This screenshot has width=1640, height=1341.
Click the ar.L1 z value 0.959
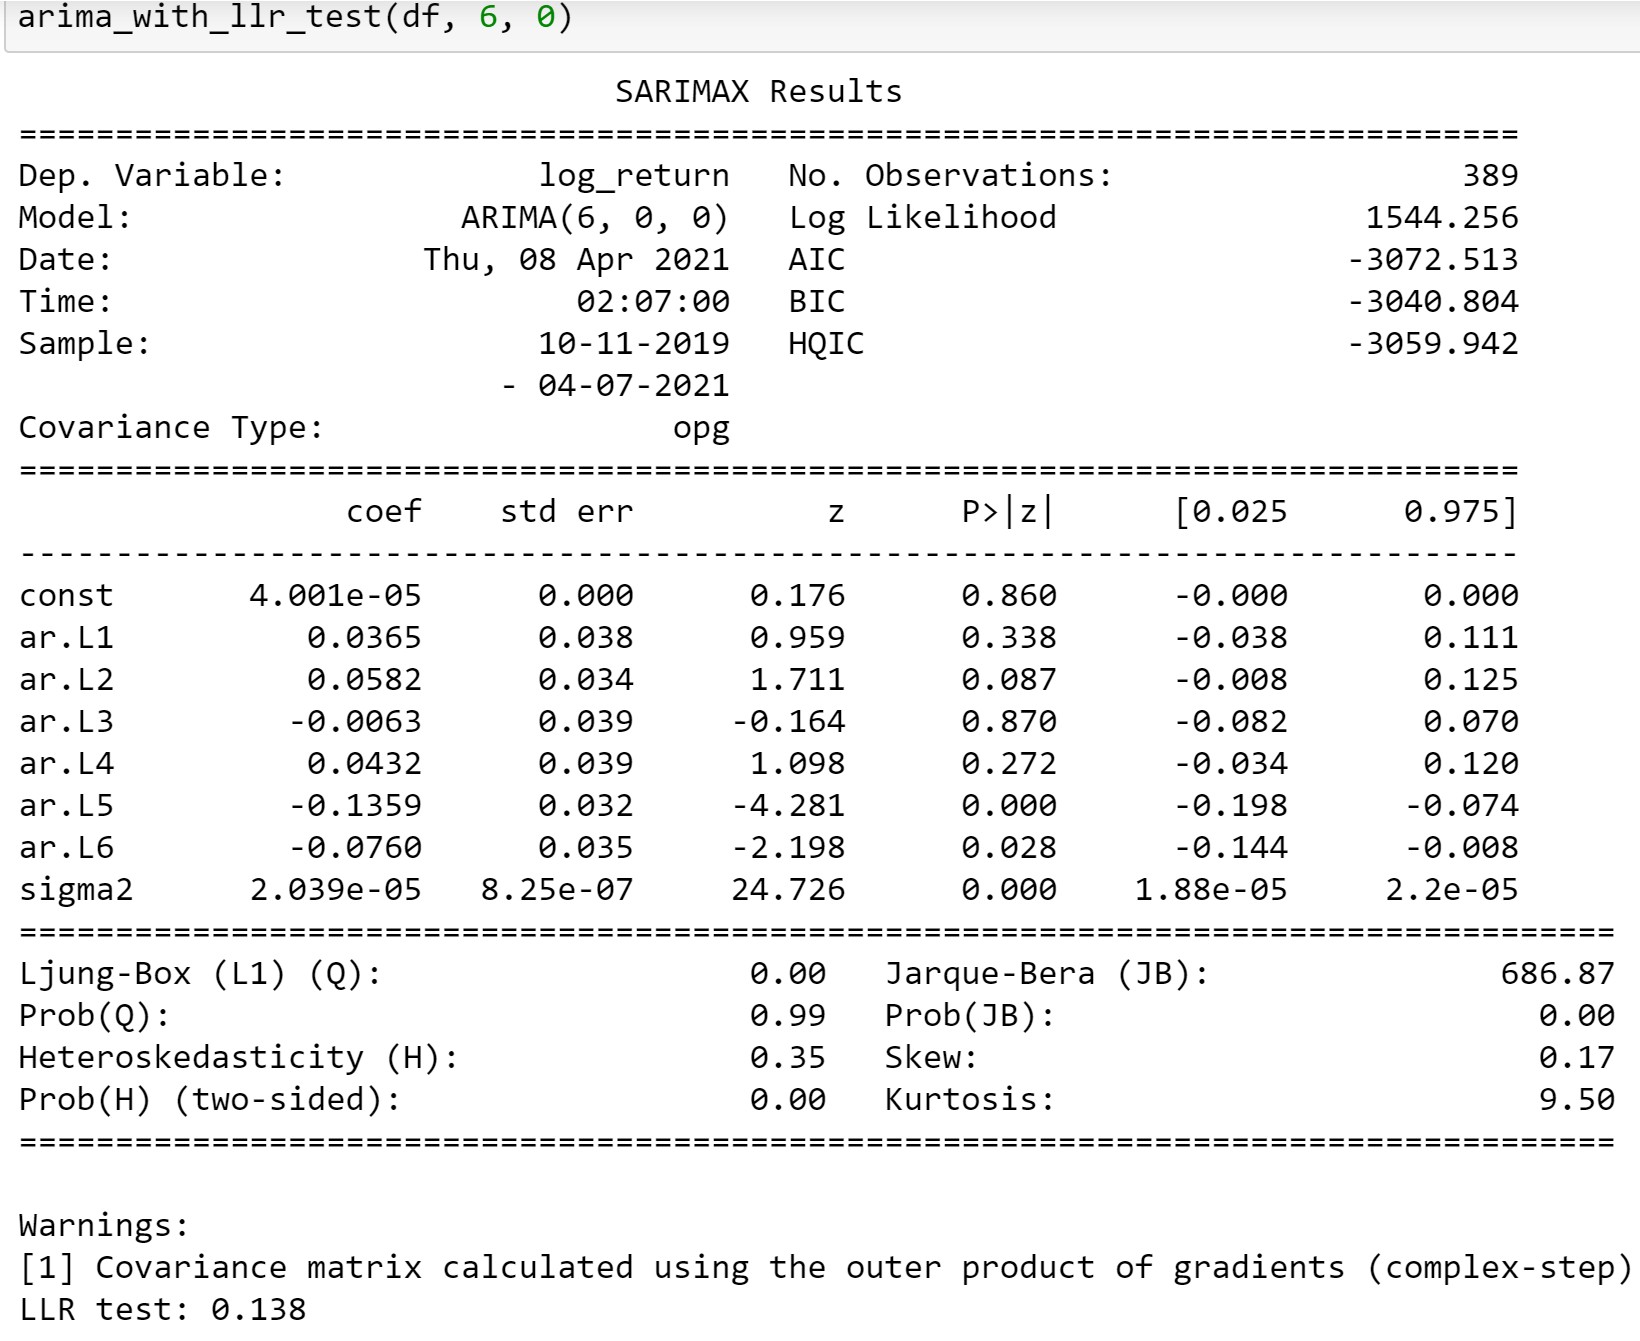point(797,638)
